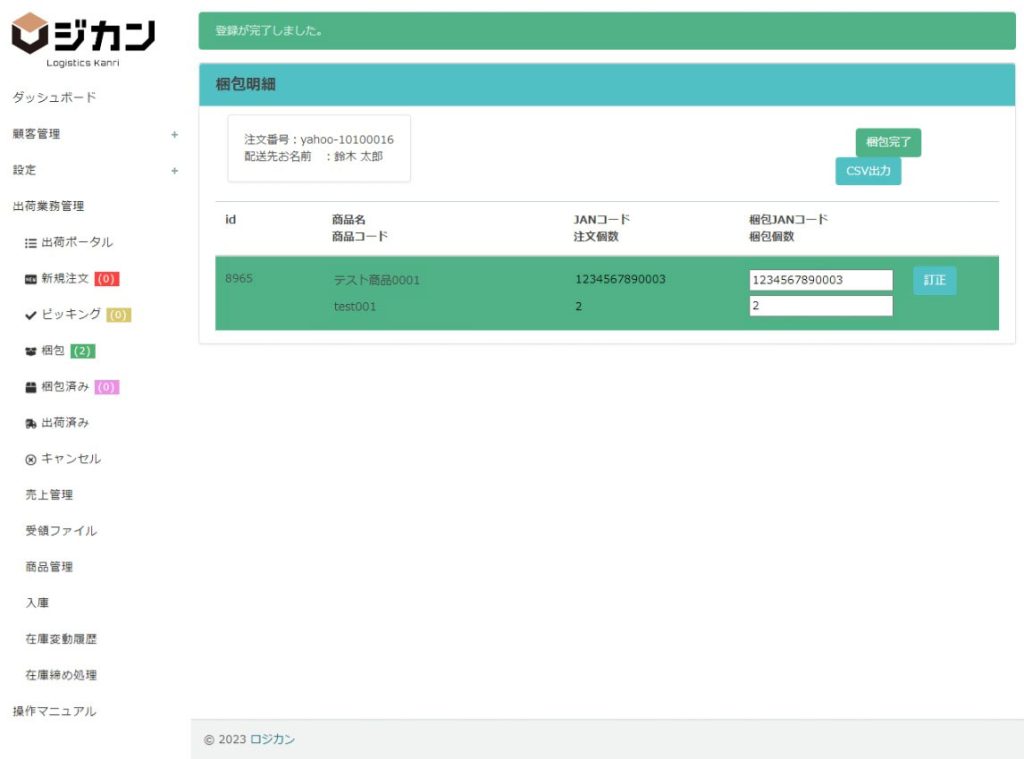The image size is (1024, 759).
Task: Open 商品管理 in the sidebar
Action: tap(49, 567)
